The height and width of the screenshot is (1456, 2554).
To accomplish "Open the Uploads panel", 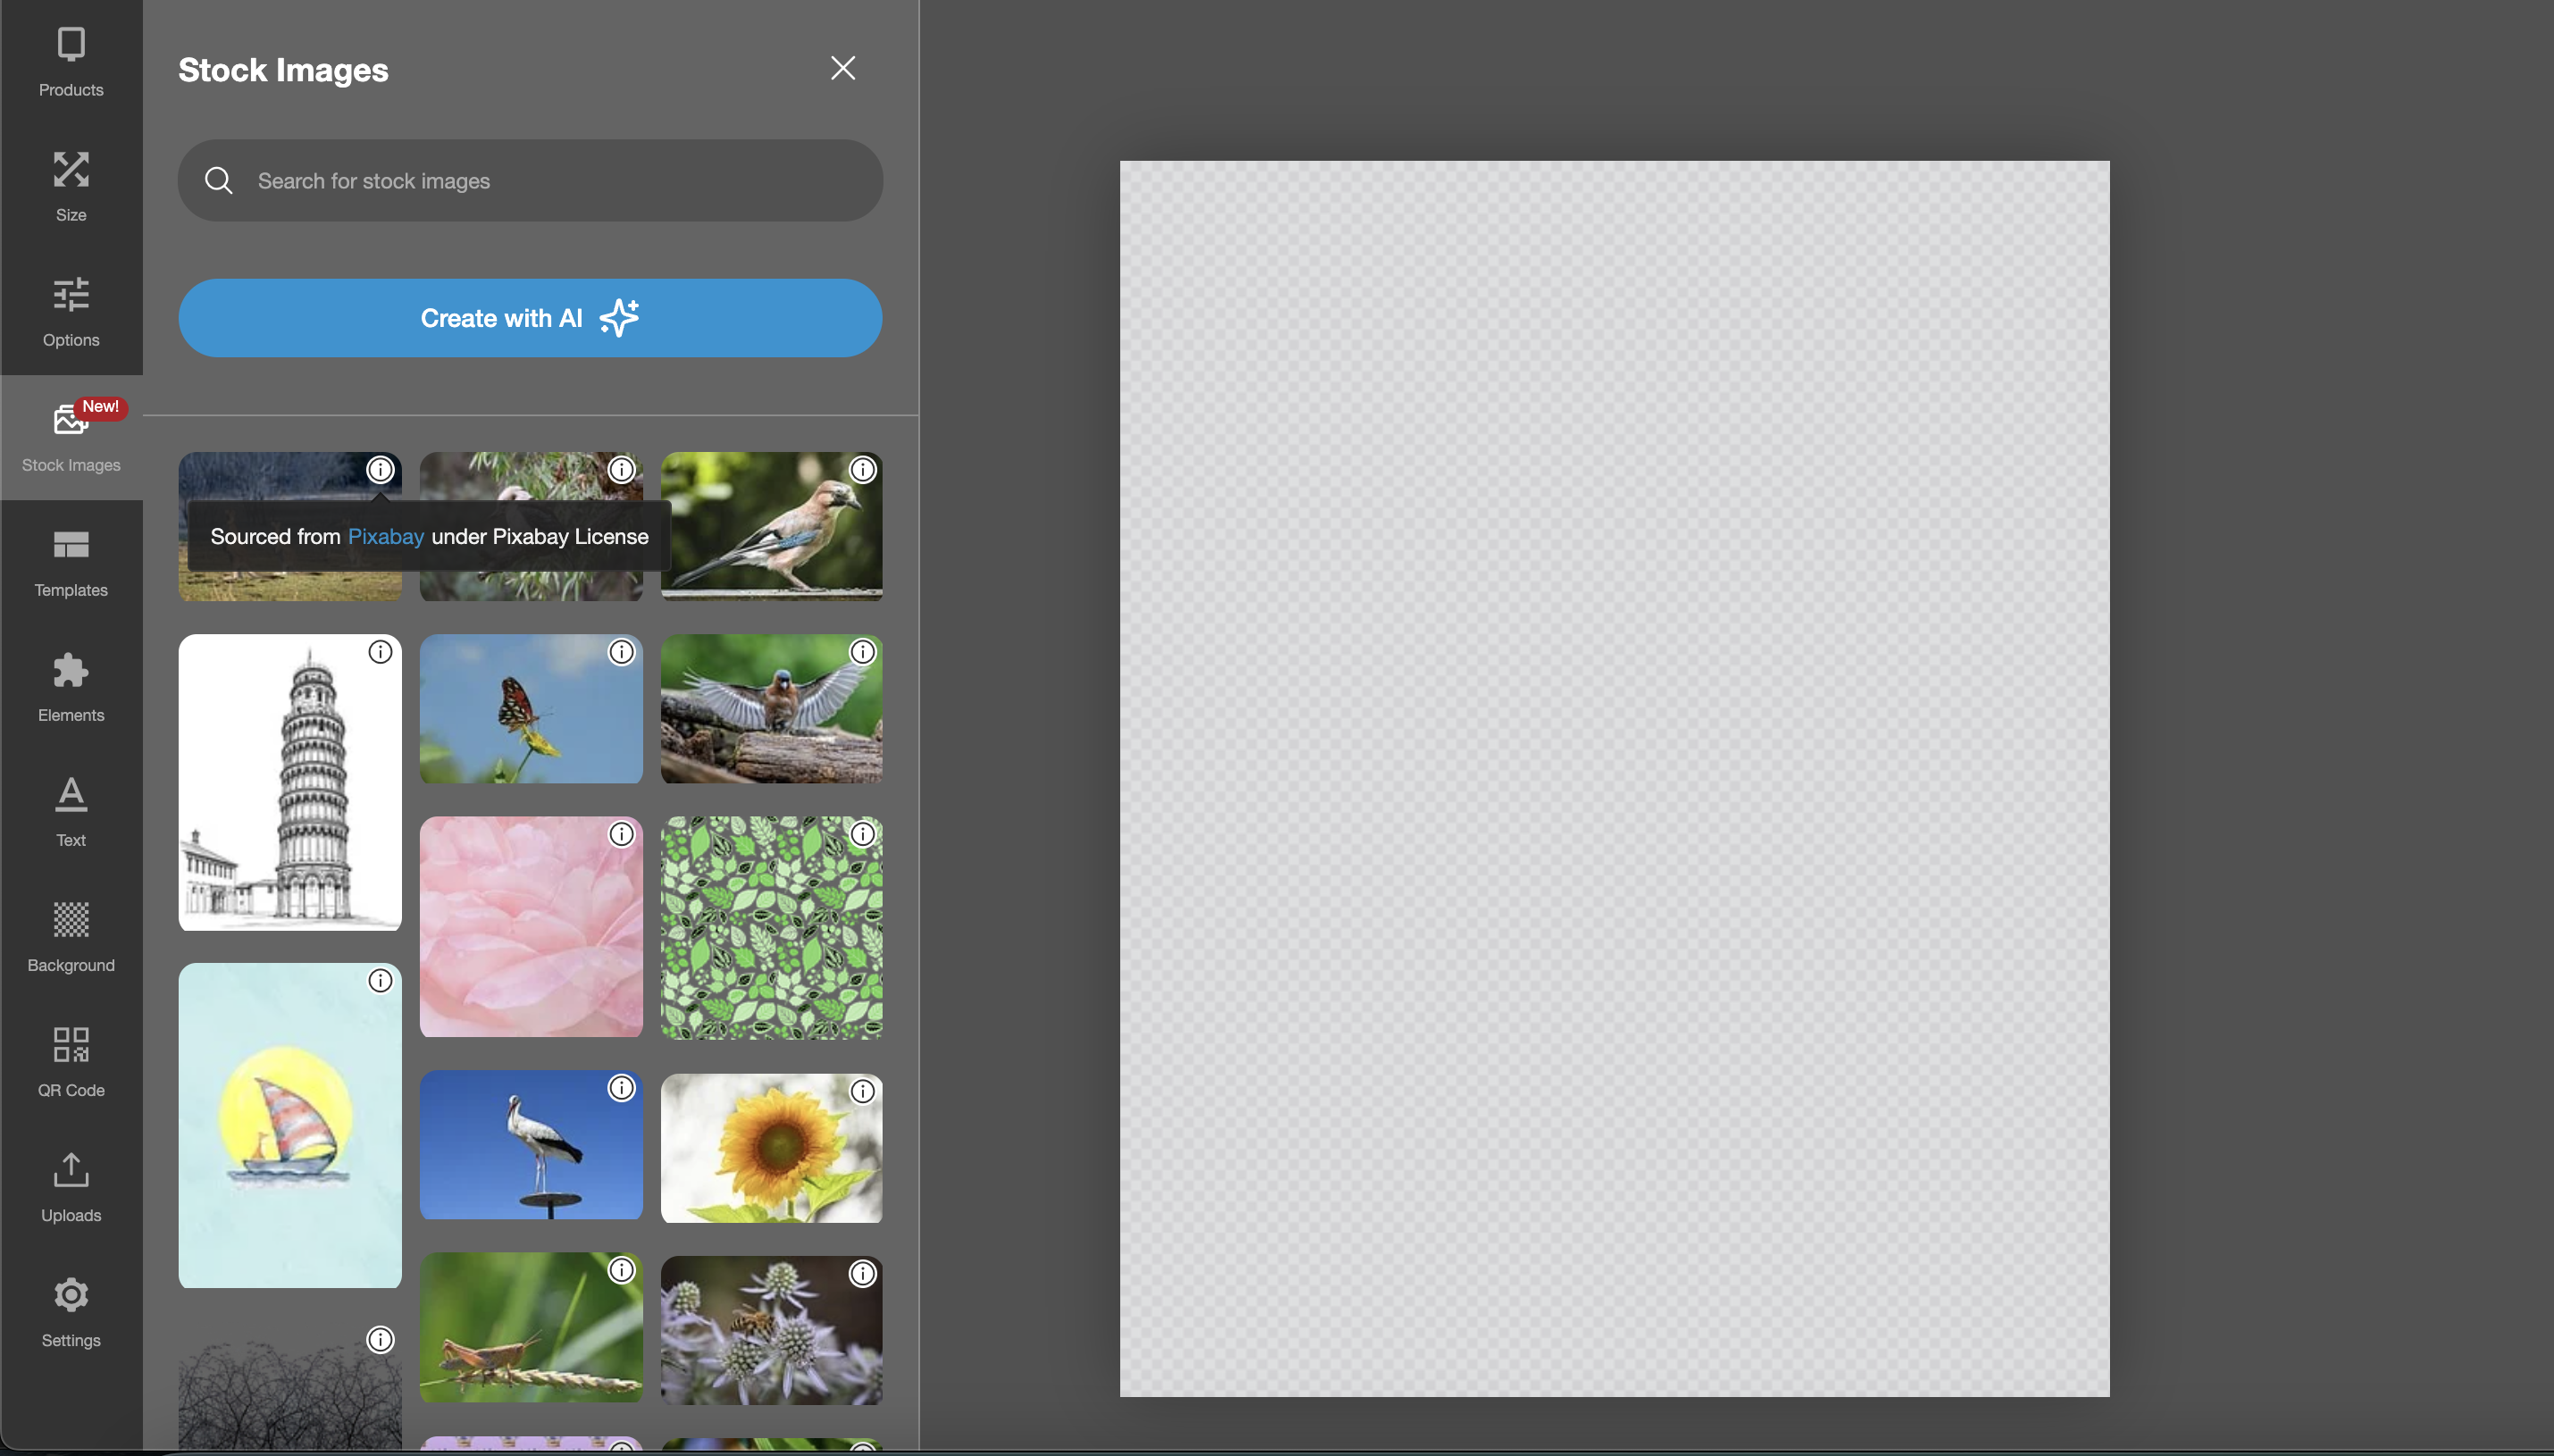I will 71,1187.
